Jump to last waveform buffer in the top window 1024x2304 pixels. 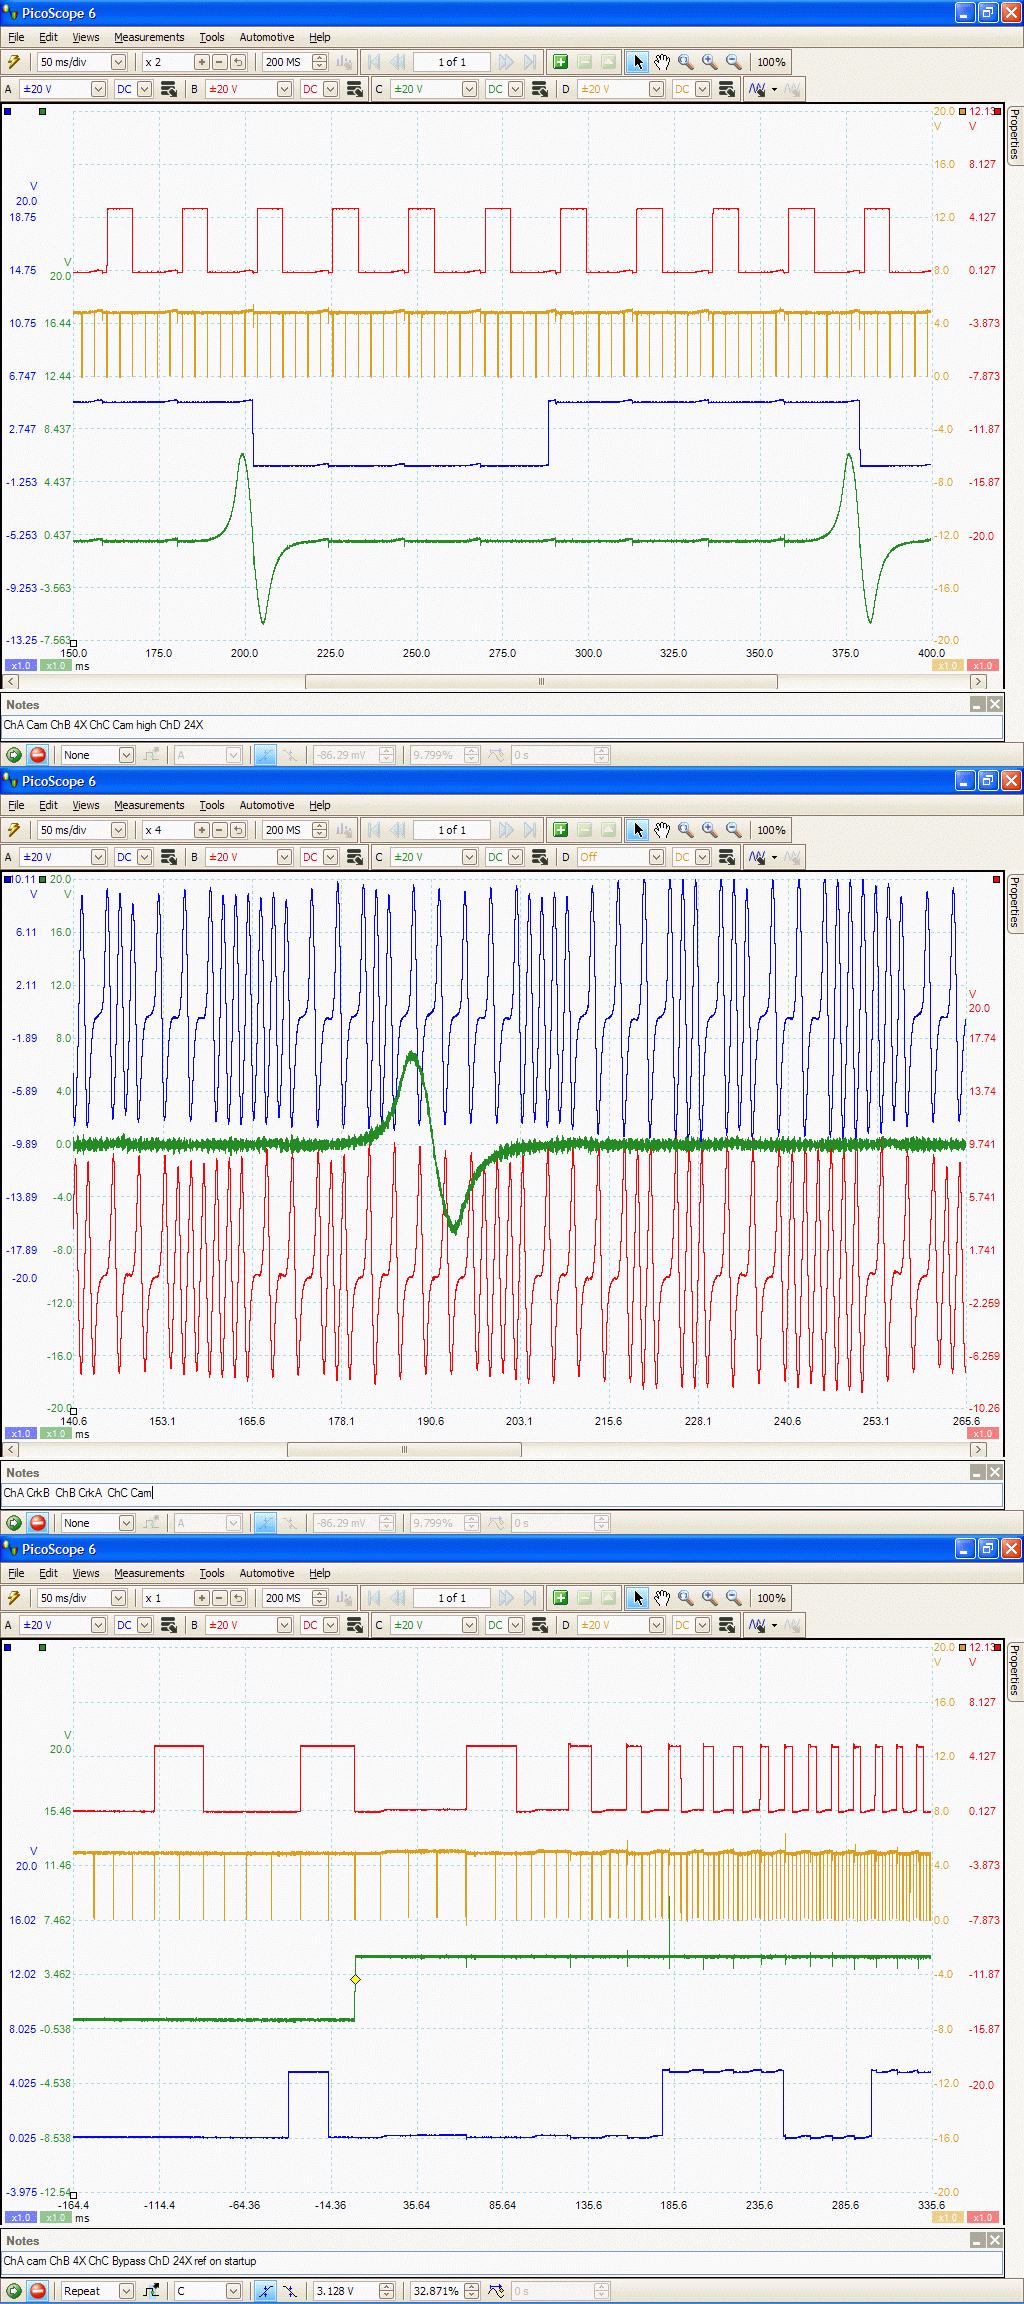[x=530, y=62]
